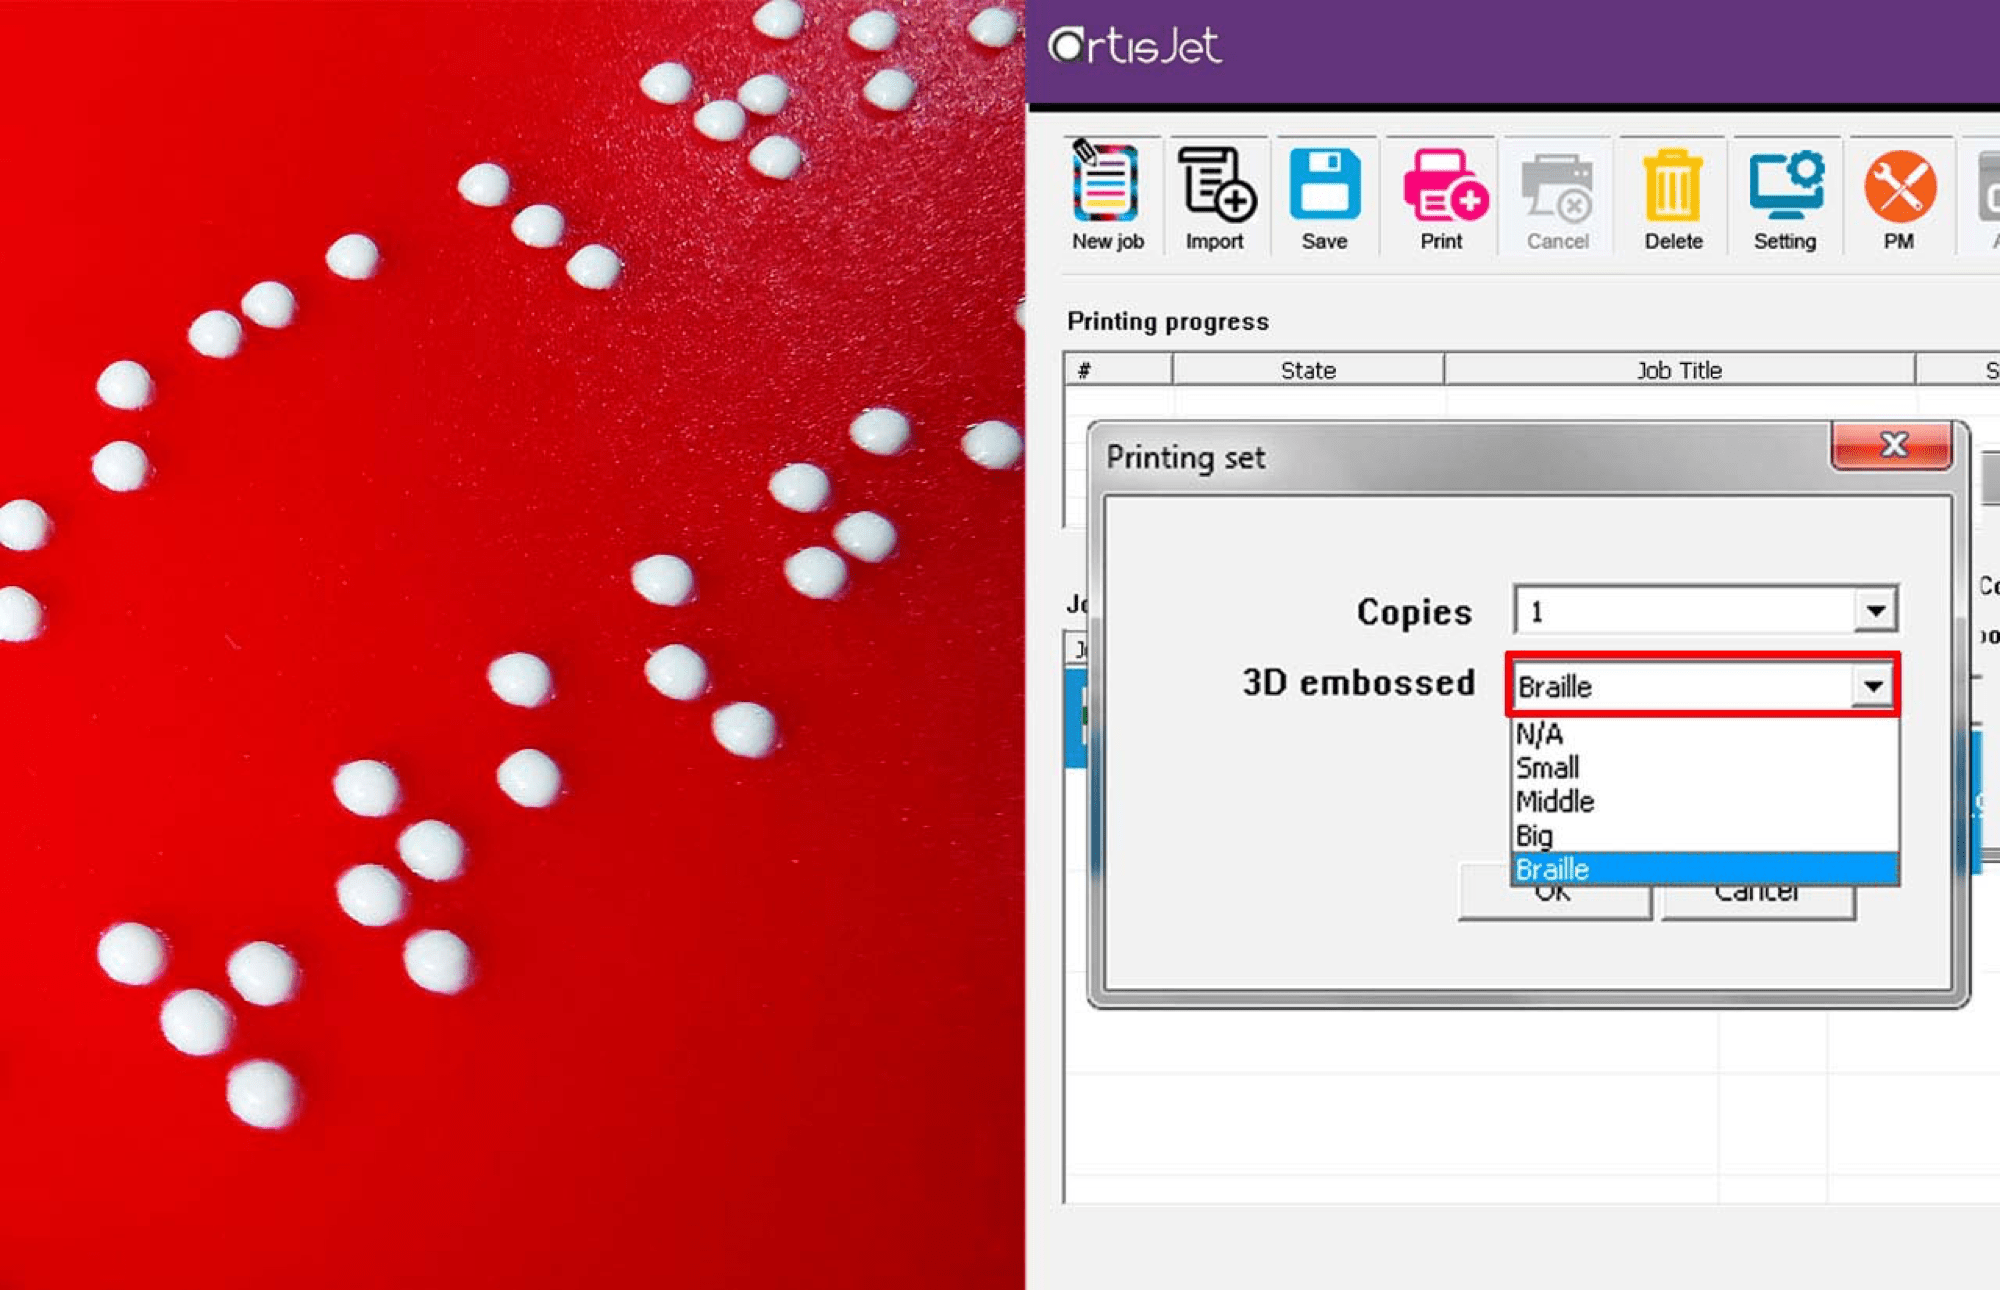Click the Copies value field

pyautogui.click(x=1680, y=610)
